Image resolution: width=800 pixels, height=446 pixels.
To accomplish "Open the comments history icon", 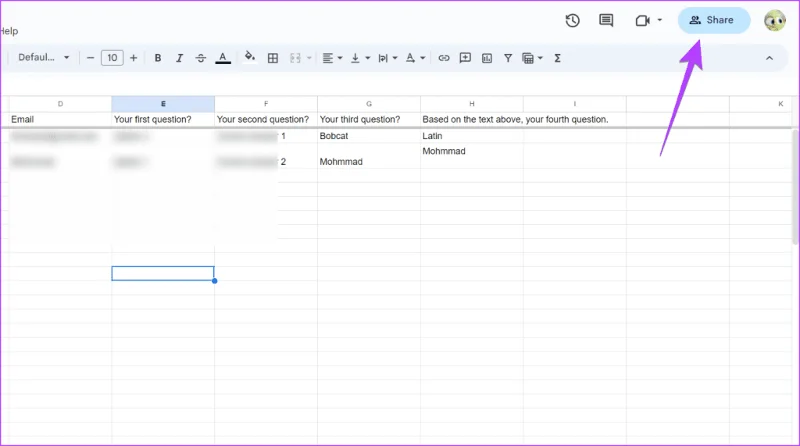I will coord(606,20).
